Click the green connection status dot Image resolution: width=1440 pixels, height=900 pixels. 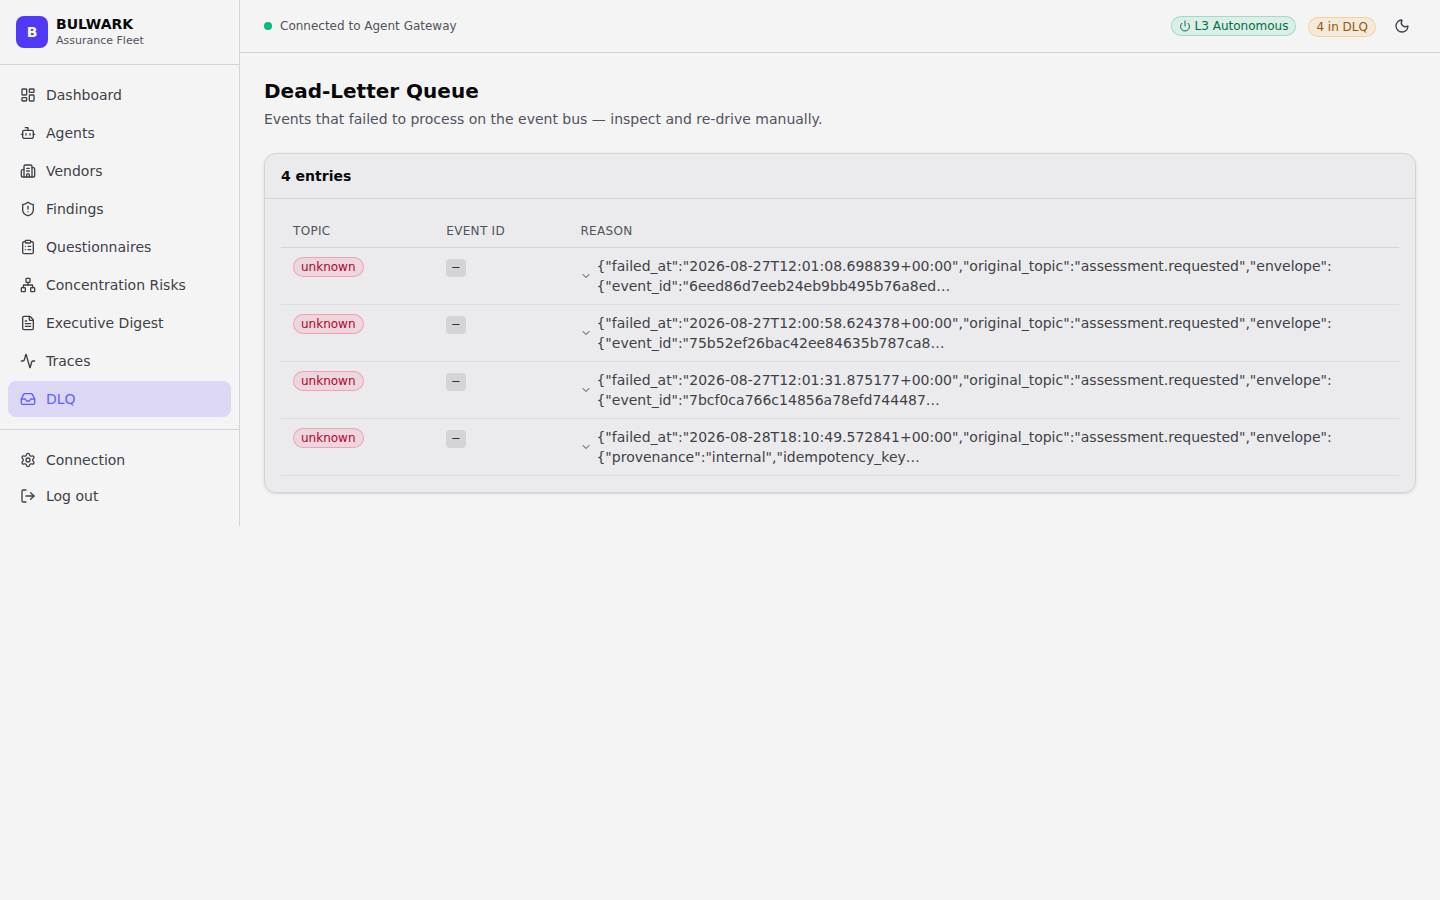268,26
